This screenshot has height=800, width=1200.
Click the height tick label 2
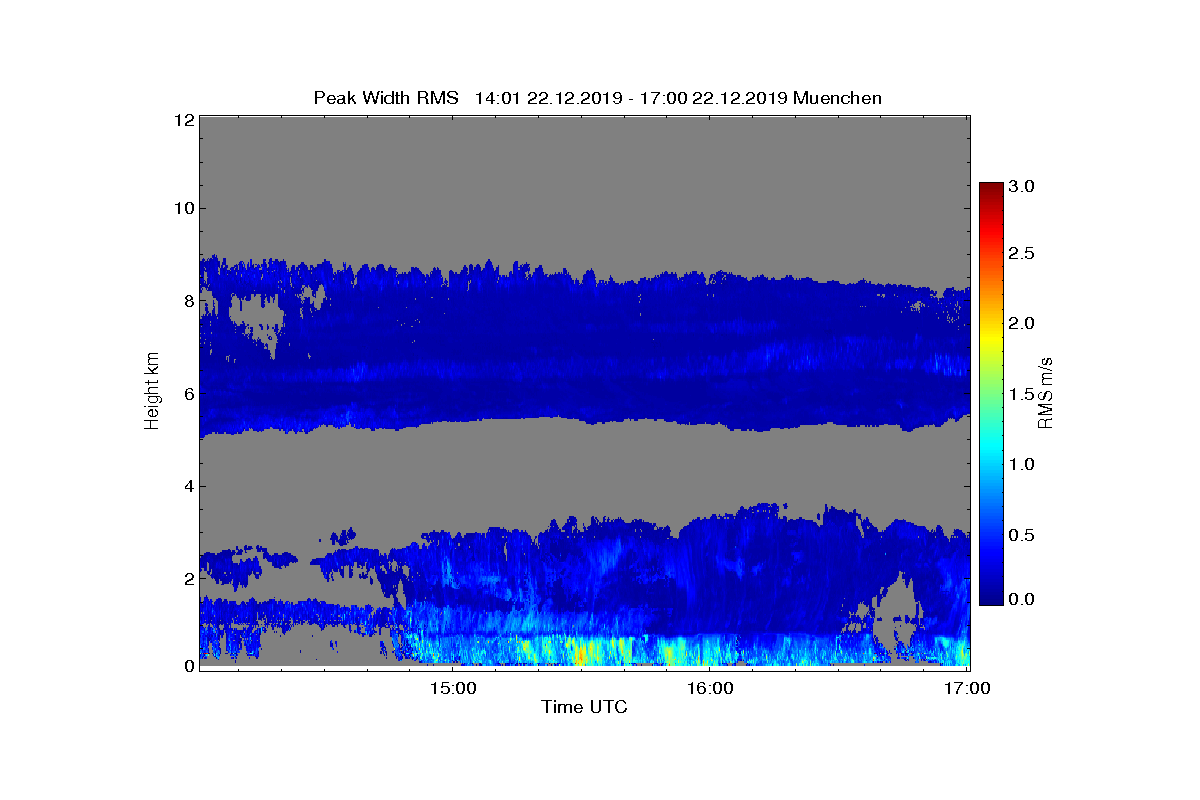(x=187, y=578)
